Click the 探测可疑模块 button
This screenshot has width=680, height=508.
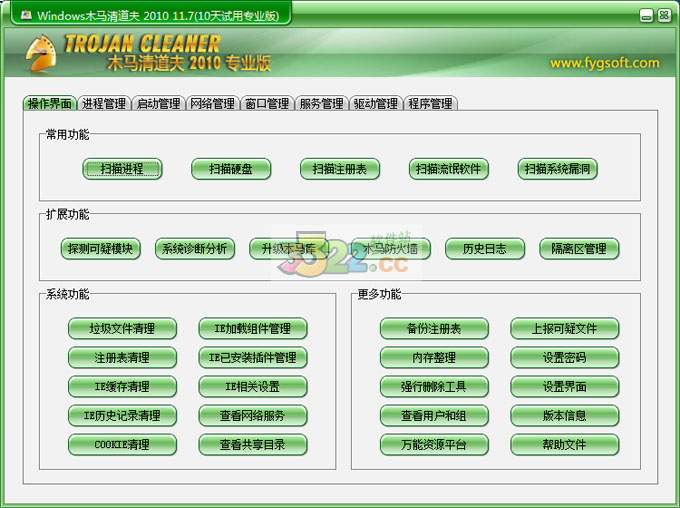click(101, 249)
